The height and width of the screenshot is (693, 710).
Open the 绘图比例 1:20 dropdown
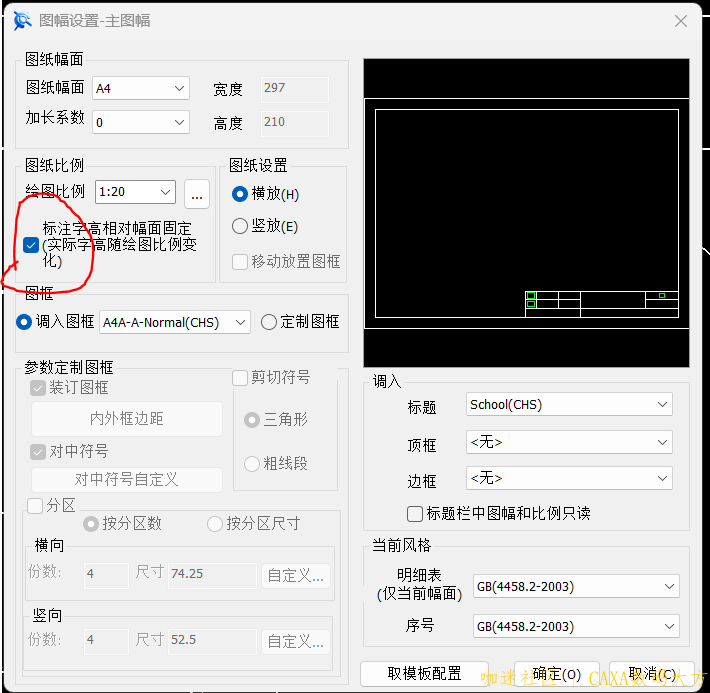point(135,192)
